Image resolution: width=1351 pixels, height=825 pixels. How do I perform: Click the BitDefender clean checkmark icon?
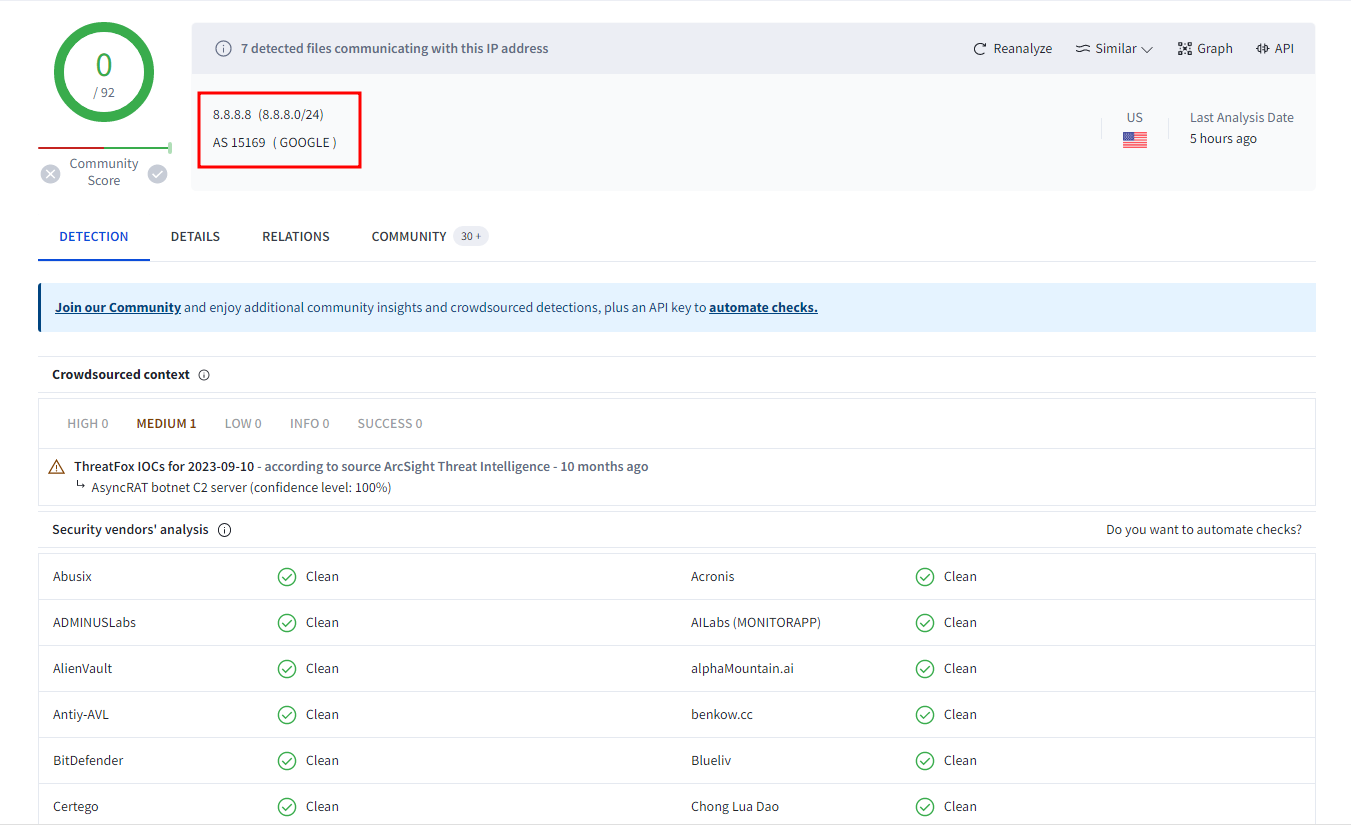coord(287,761)
